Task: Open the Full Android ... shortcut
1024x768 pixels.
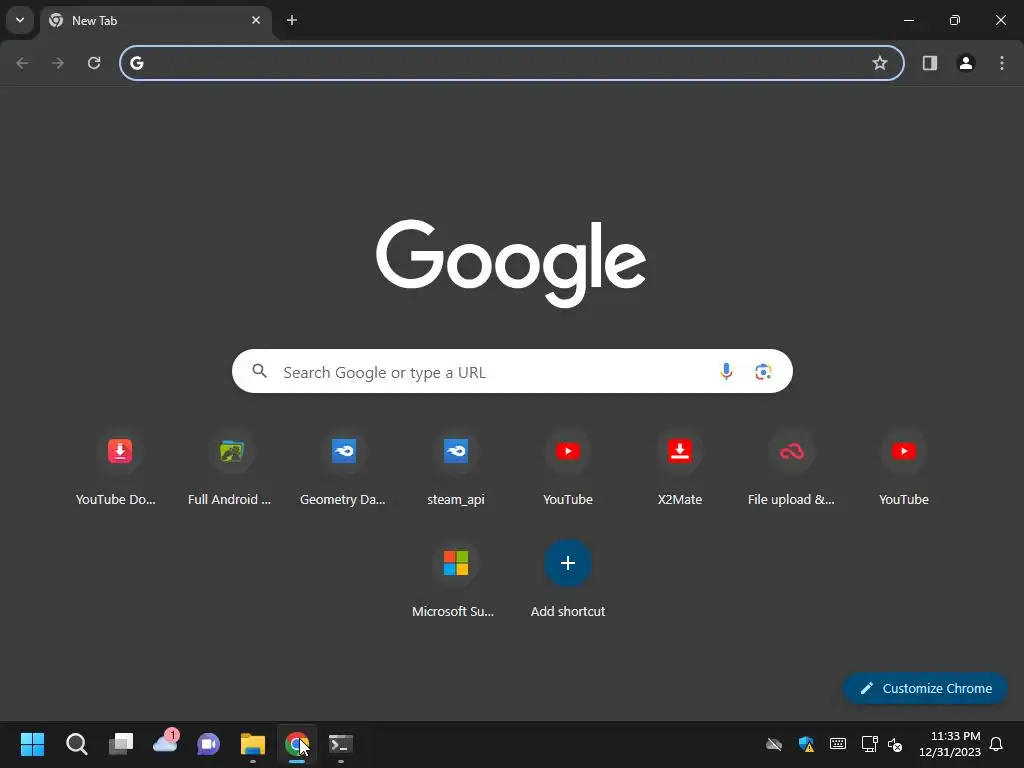Action: [x=231, y=469]
